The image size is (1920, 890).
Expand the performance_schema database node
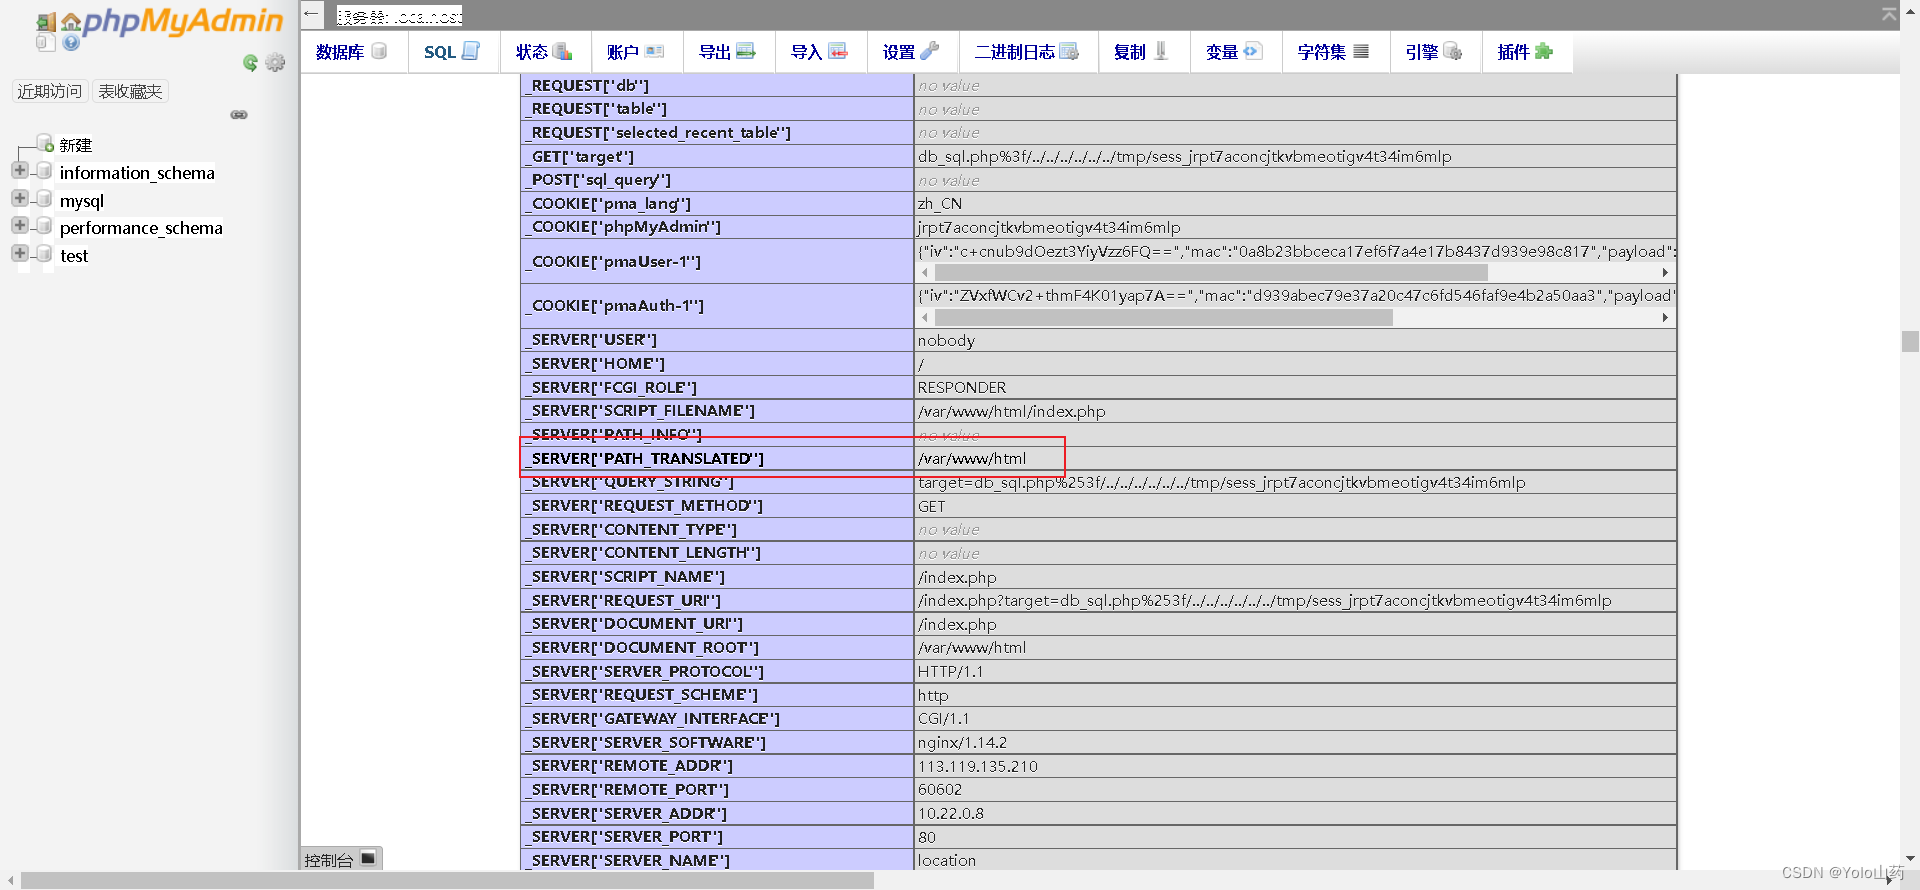(19, 226)
